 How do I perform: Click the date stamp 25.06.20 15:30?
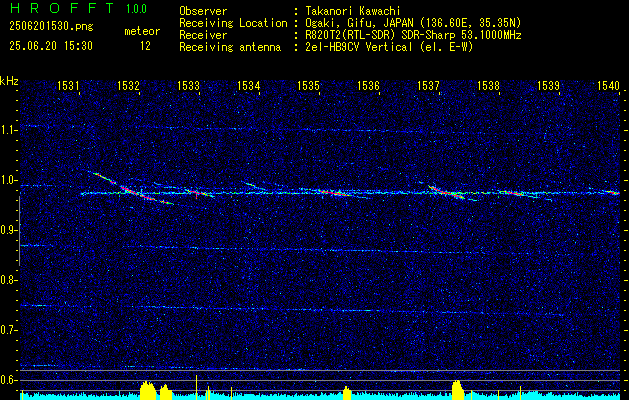(x=51, y=46)
